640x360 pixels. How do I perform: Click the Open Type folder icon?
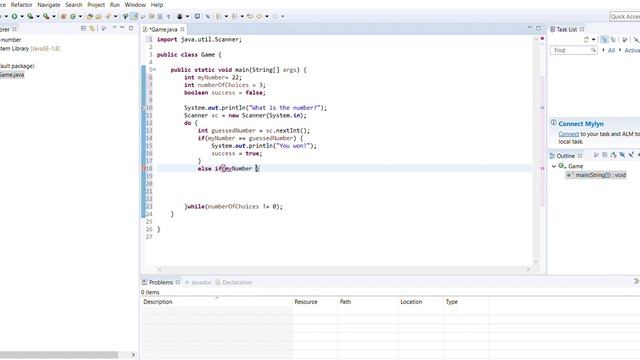tap(90, 16)
